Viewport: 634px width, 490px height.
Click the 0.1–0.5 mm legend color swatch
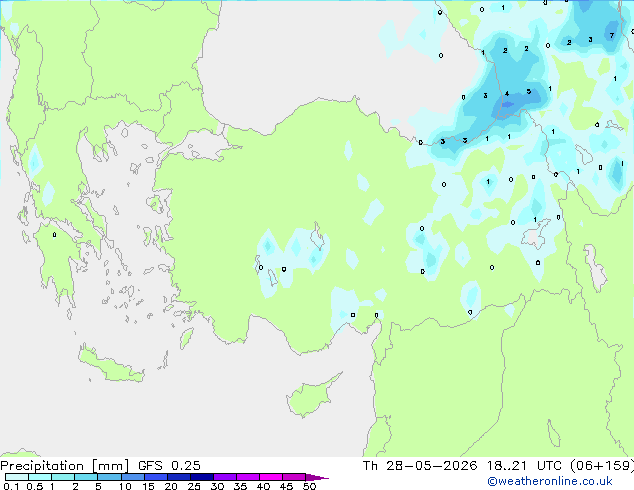17,477
